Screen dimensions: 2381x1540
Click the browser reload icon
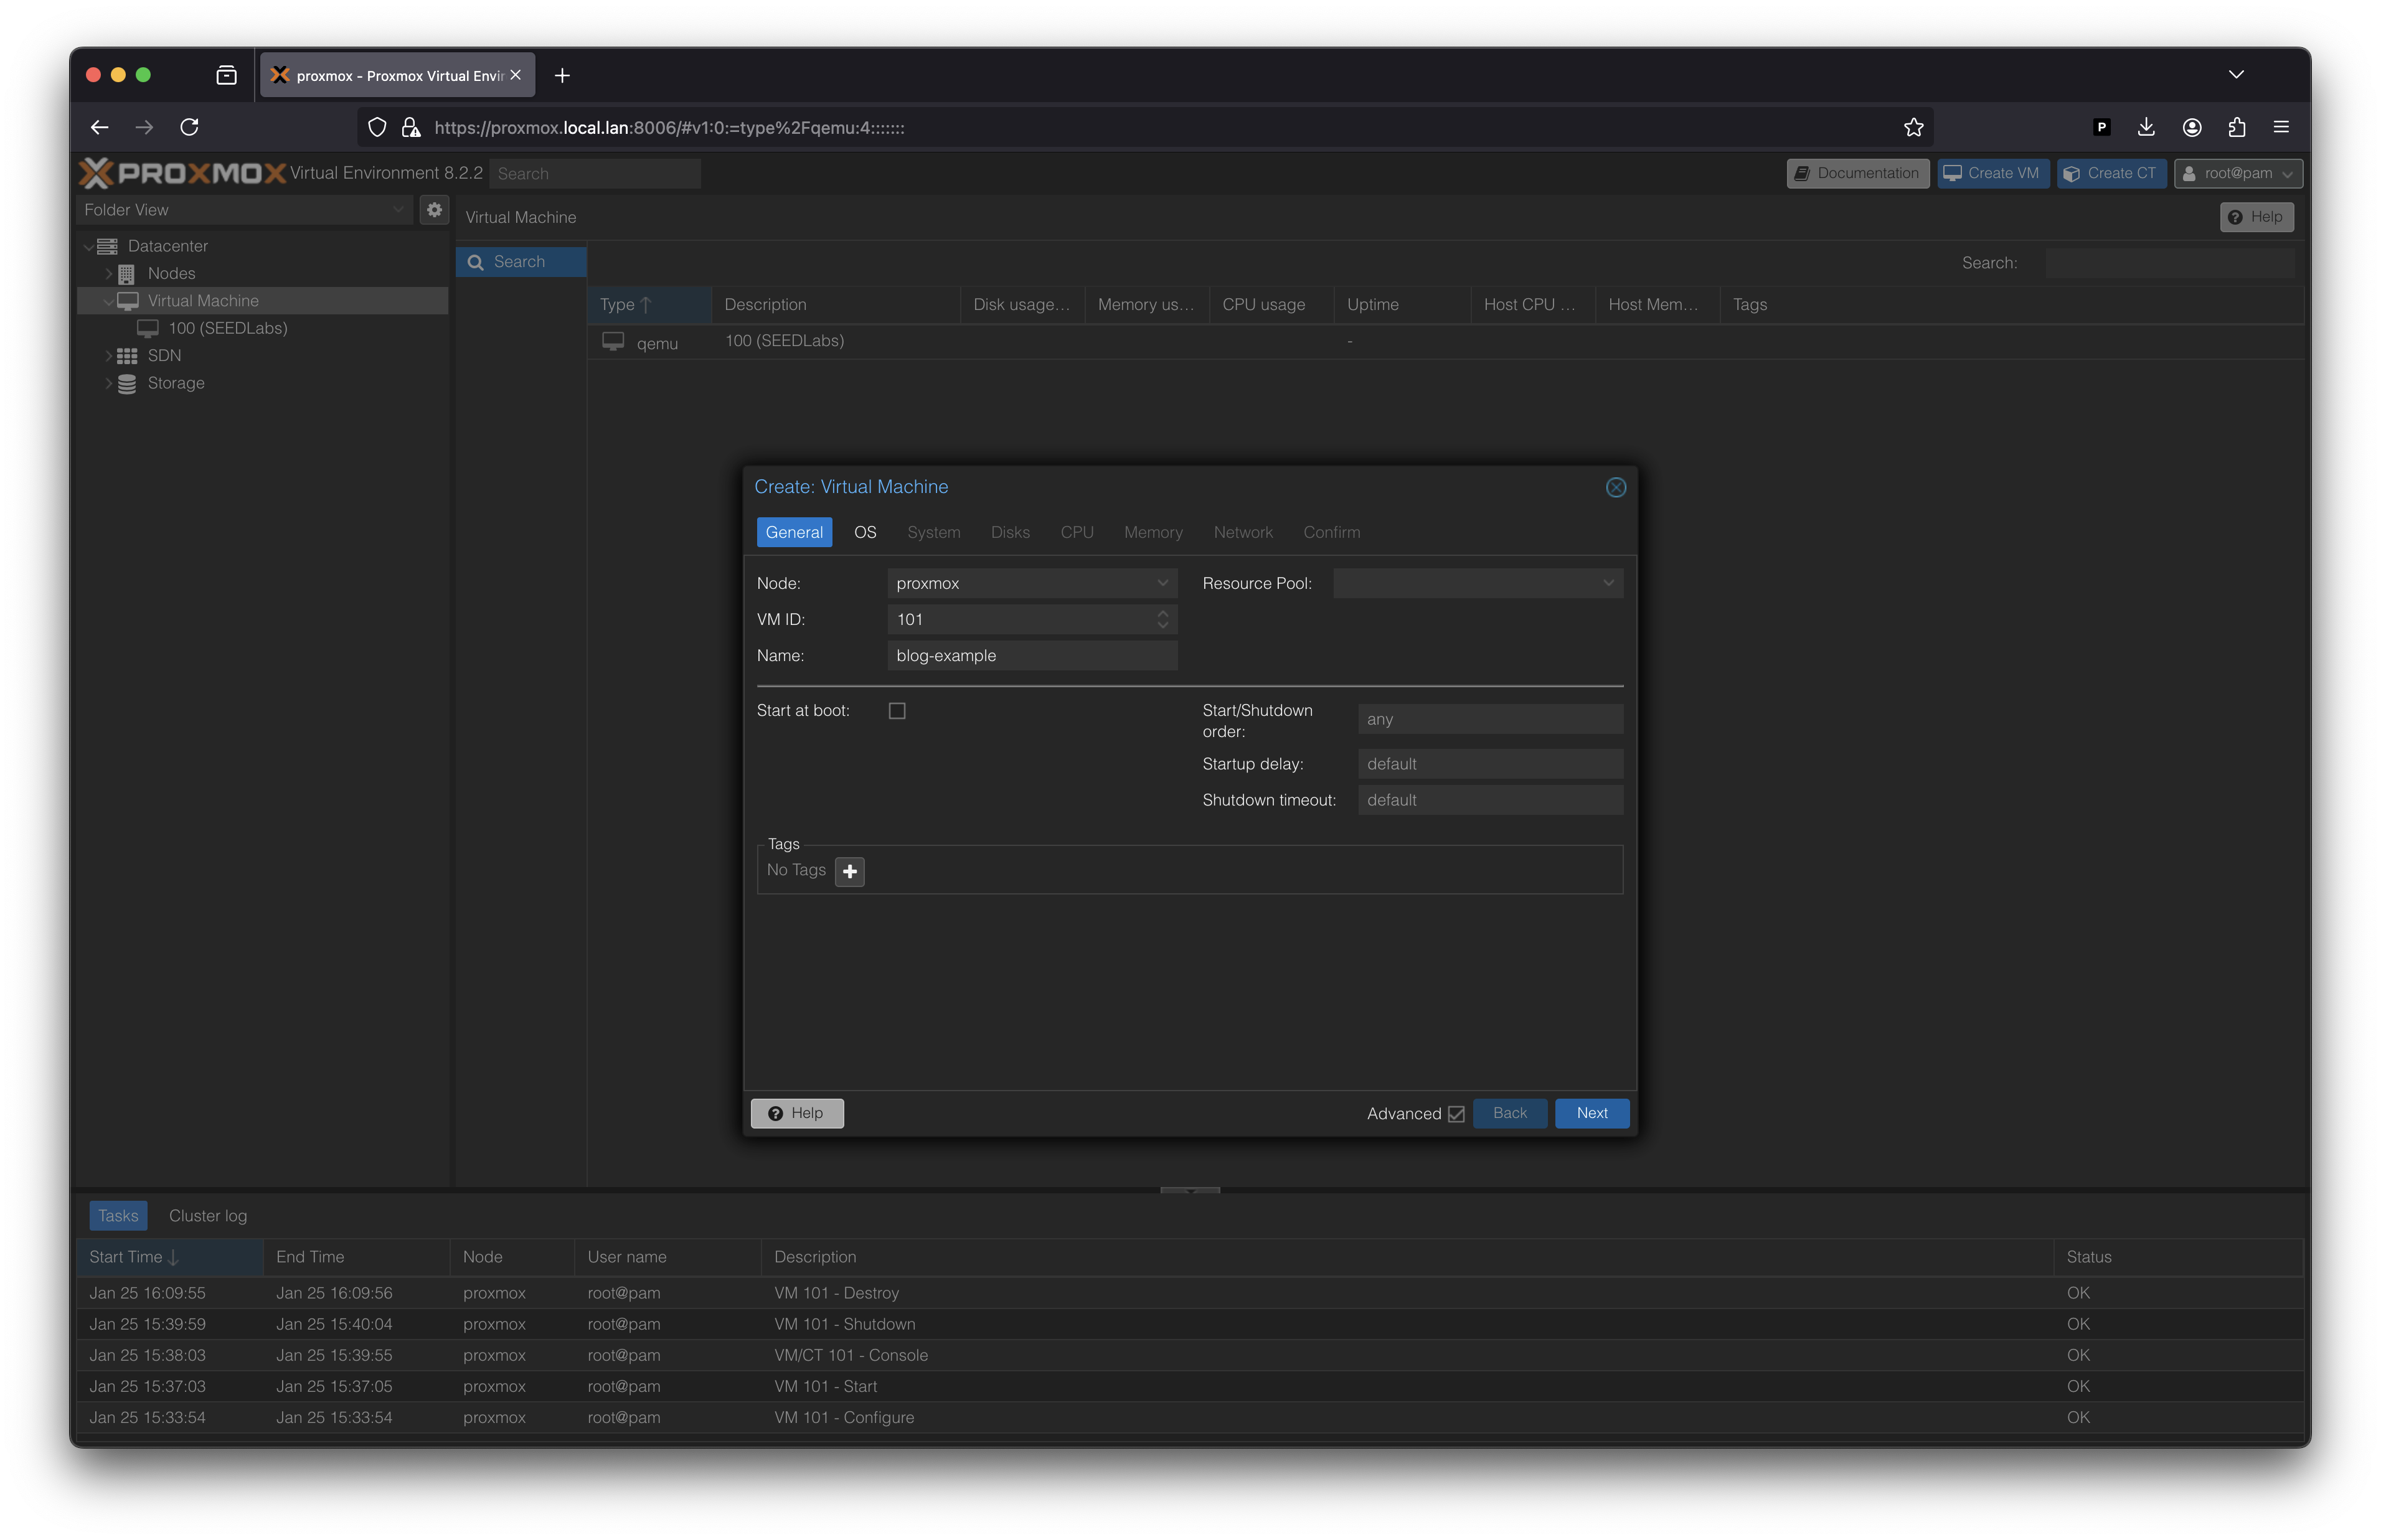(189, 127)
